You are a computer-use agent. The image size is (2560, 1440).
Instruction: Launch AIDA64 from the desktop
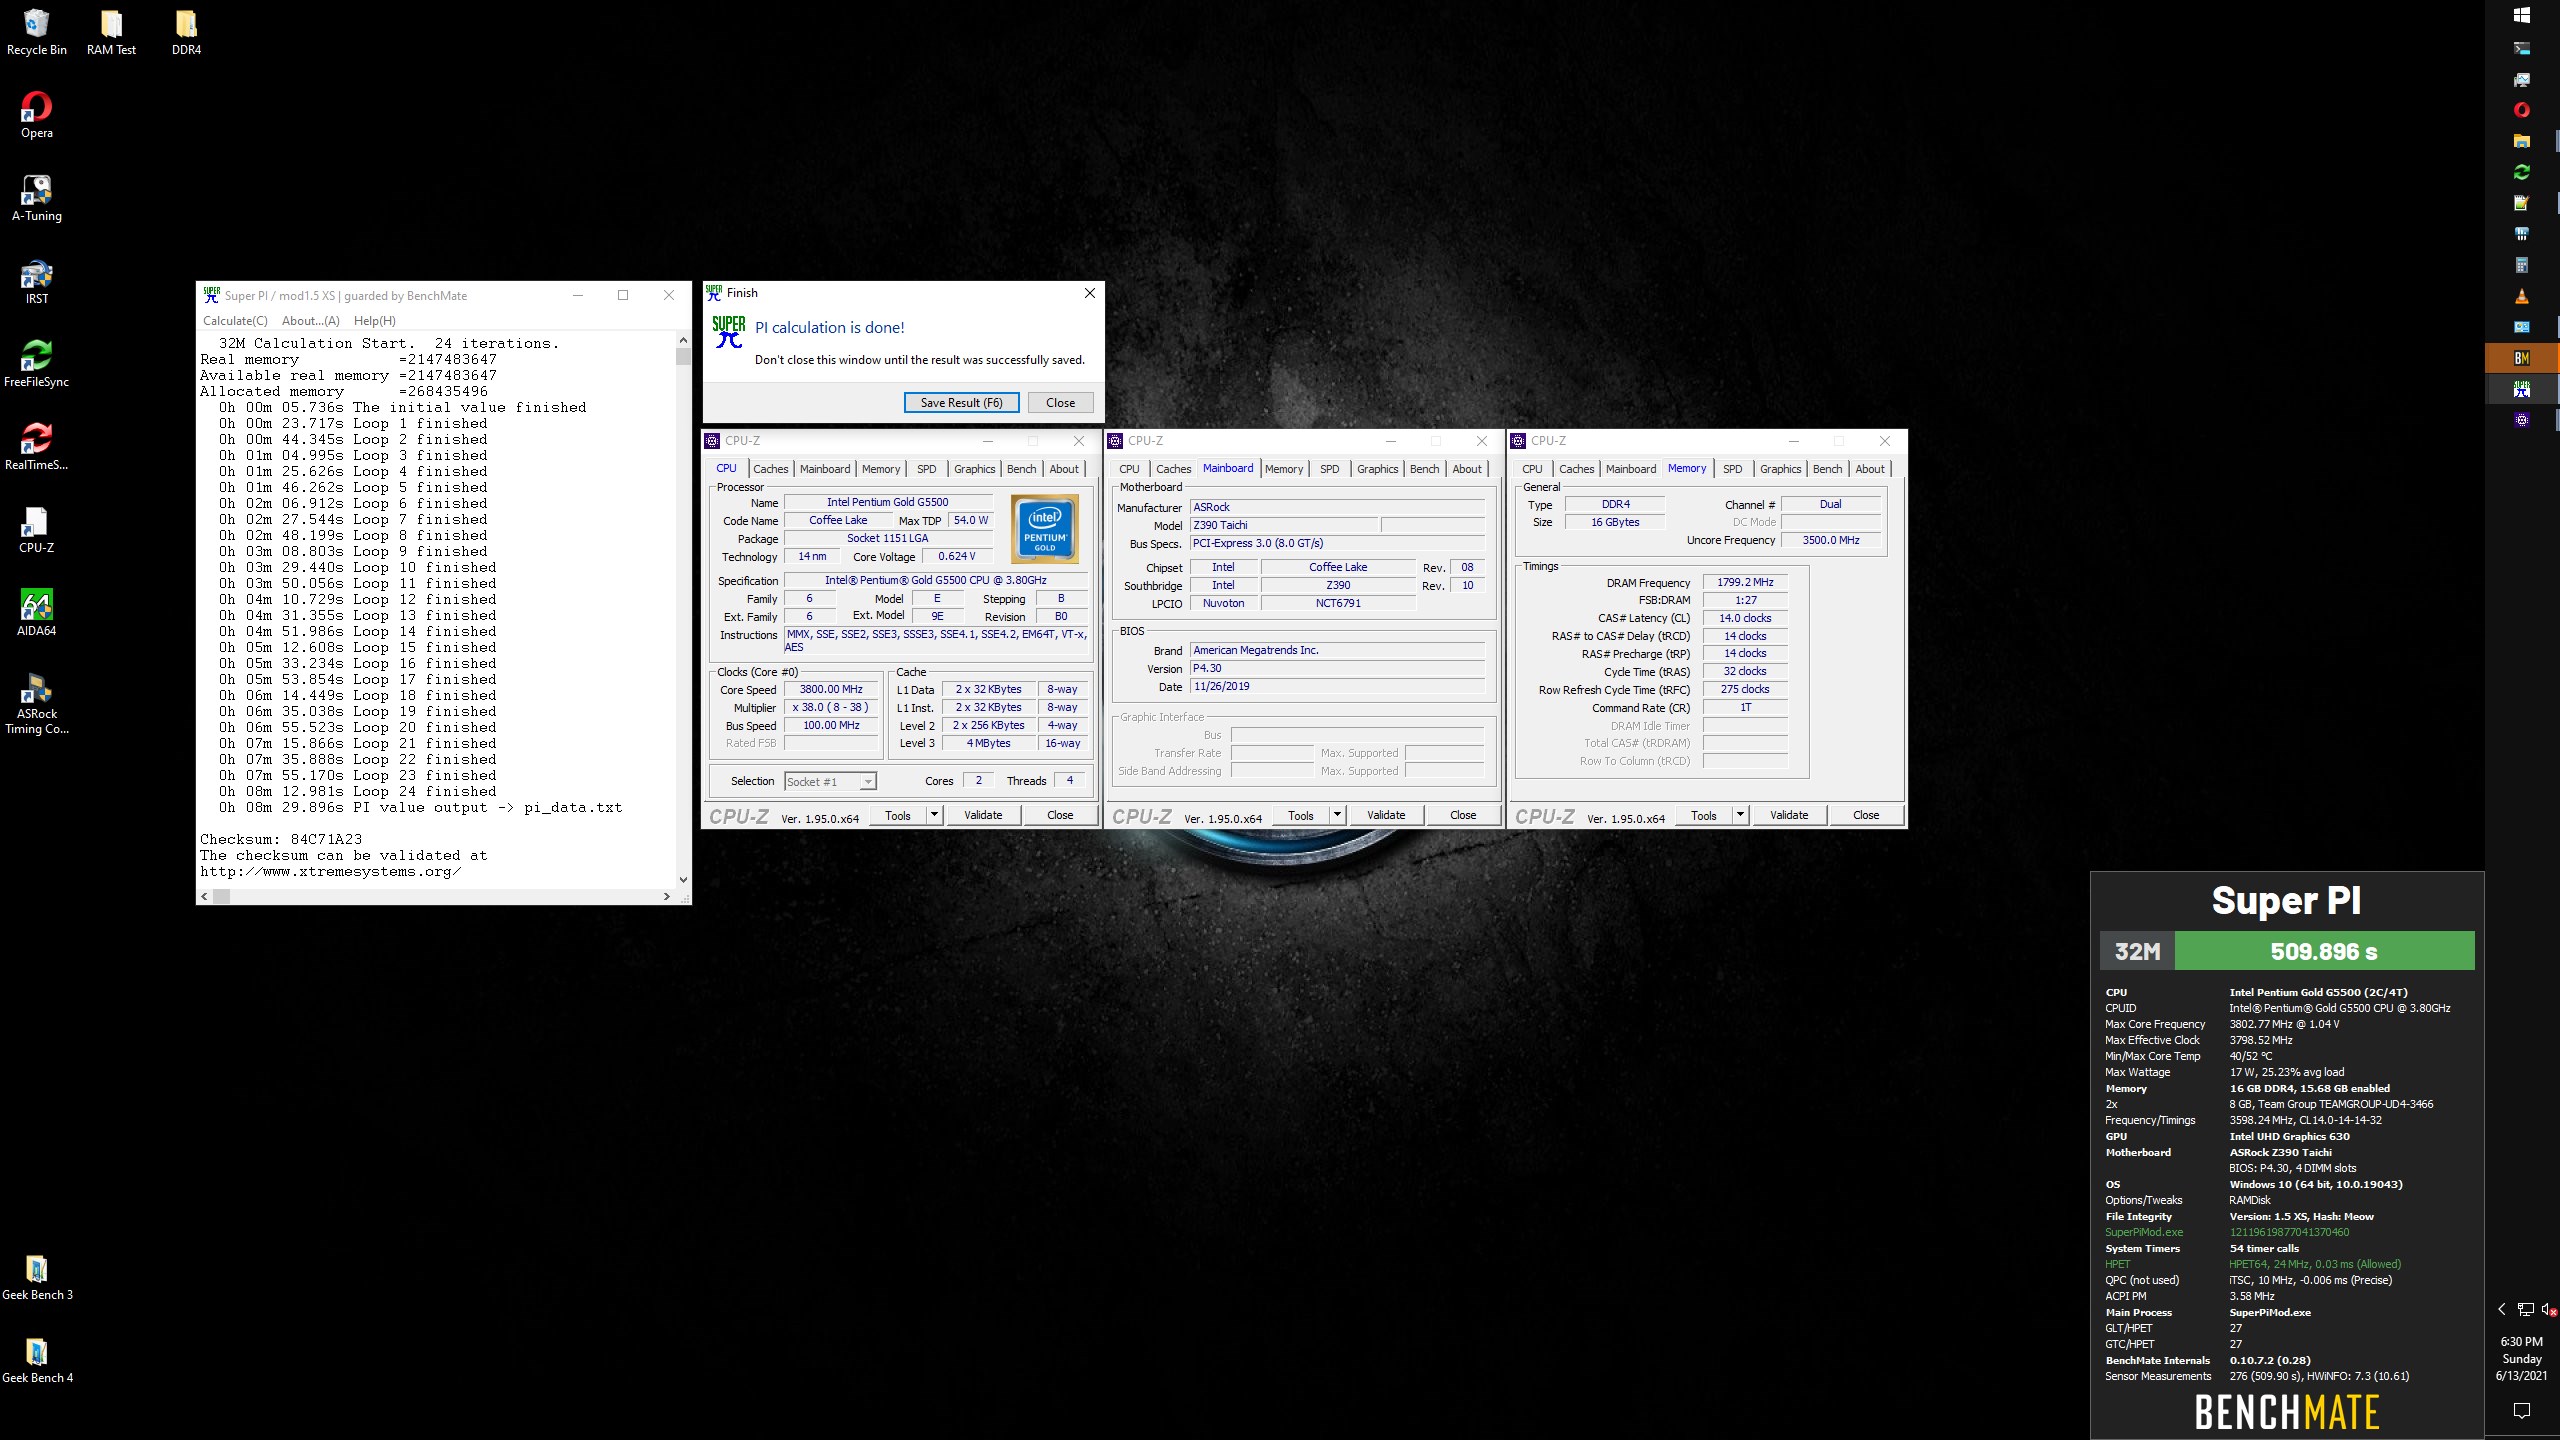point(36,613)
